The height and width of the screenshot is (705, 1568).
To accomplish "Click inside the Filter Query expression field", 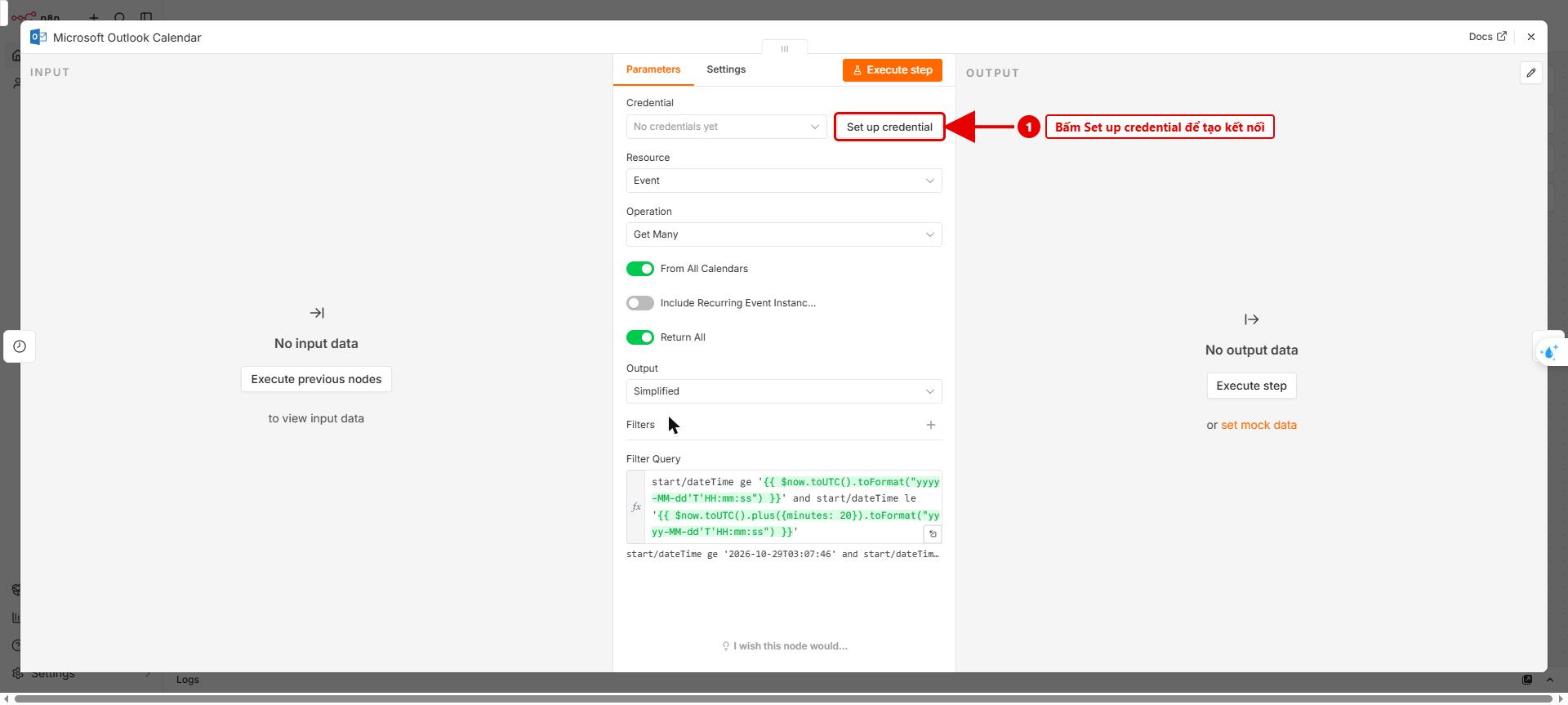I will [x=794, y=507].
